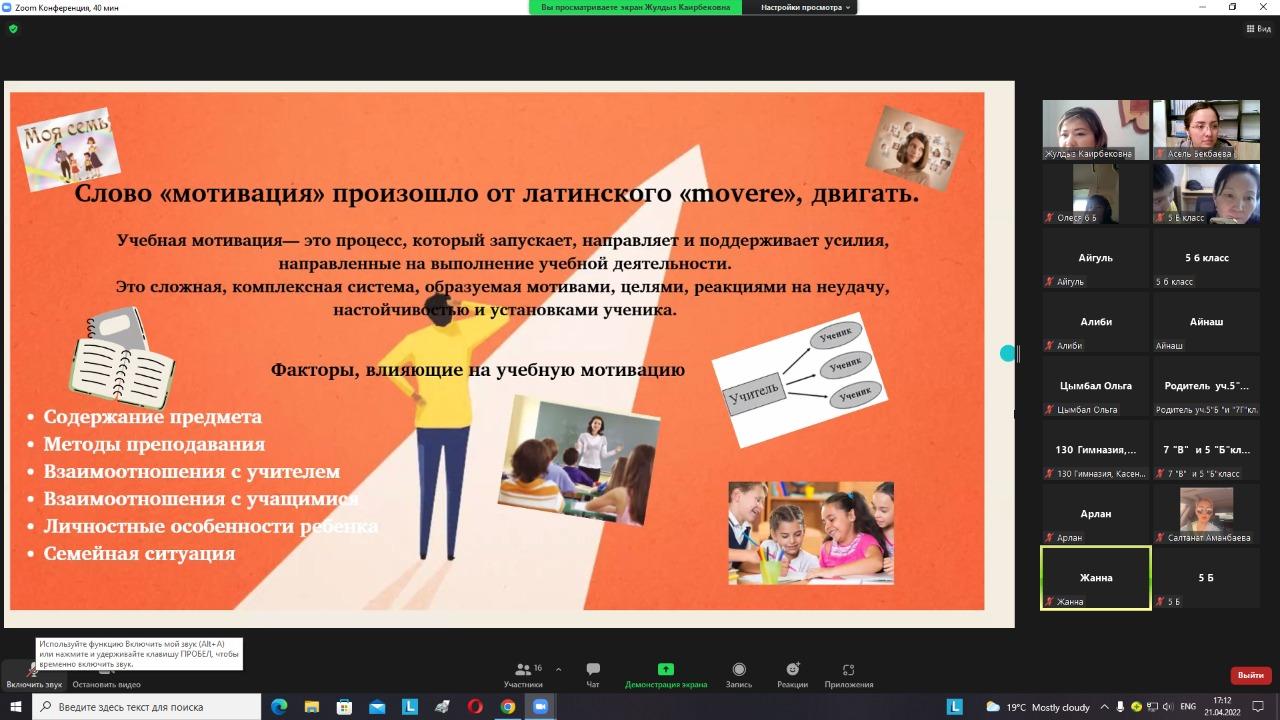
Task: Click the green encryption shield icon
Action: tap(13, 29)
